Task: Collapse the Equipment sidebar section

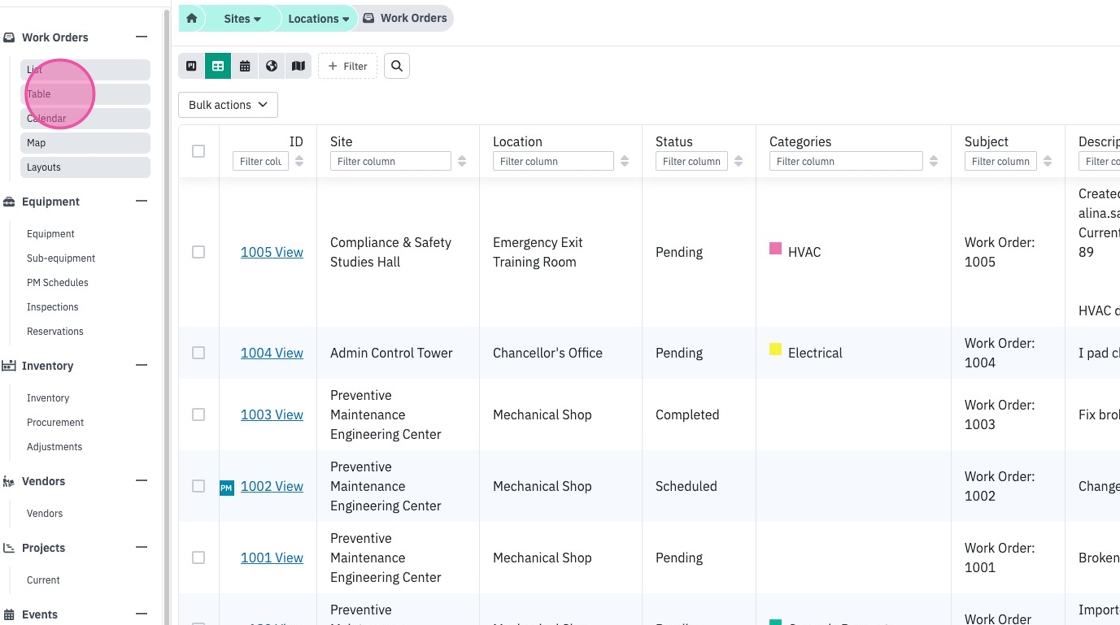Action: [x=141, y=201]
